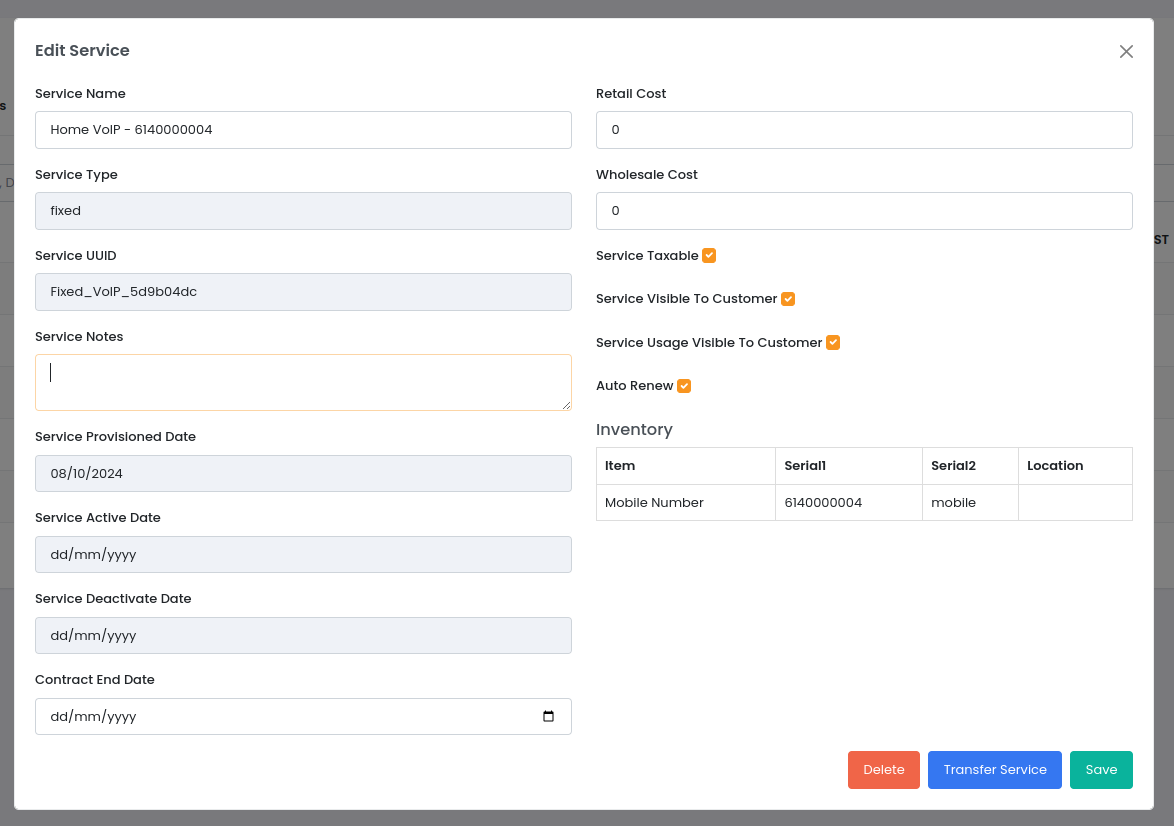Click inside the Service Notes field
This screenshot has height=826, width=1174.
click(x=303, y=382)
